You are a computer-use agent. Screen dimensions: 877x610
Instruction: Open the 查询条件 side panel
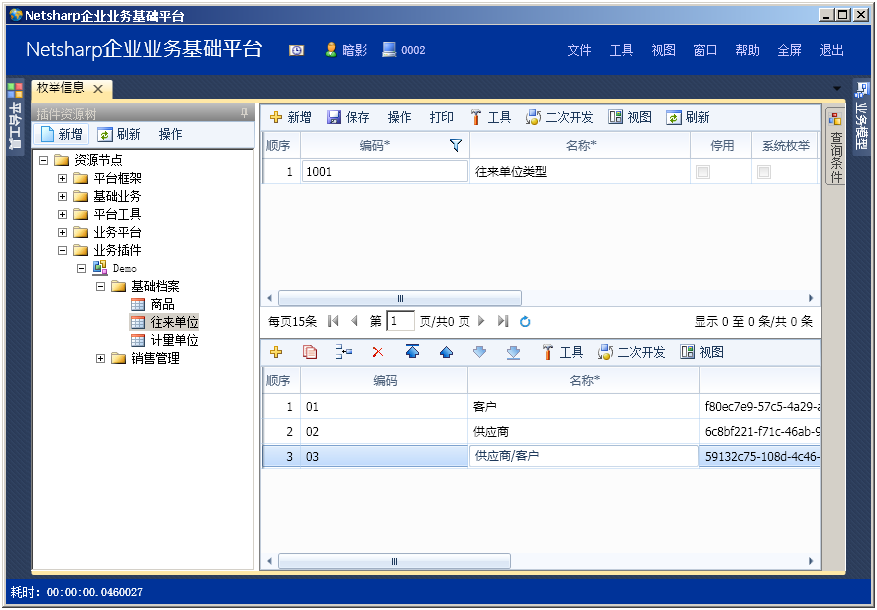[836, 148]
